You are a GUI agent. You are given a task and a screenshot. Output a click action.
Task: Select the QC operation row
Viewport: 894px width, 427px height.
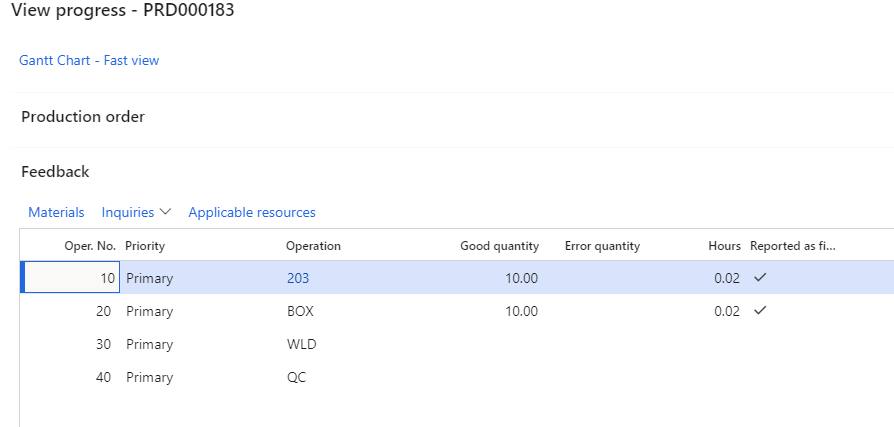coord(457,377)
